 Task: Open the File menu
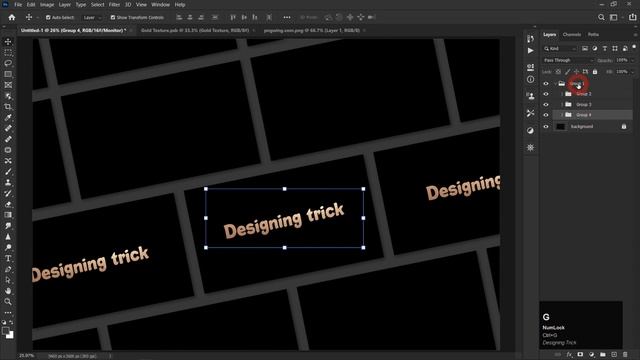pyautogui.click(x=18, y=4)
